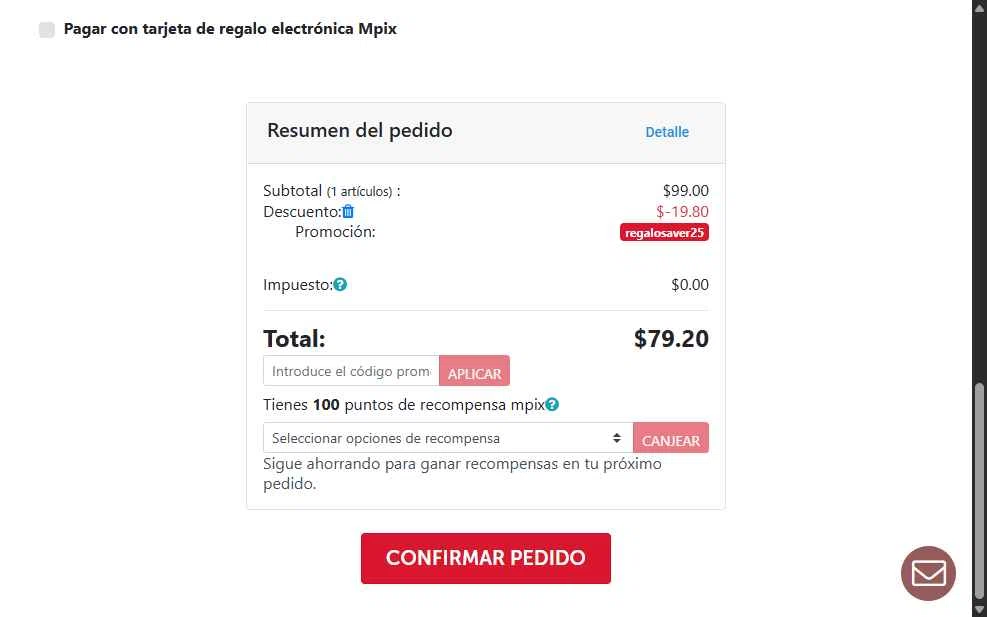This screenshot has height=617, width=987.
Task: Enable the Mpix e-gift card payment checkbox
Action: 47,30
